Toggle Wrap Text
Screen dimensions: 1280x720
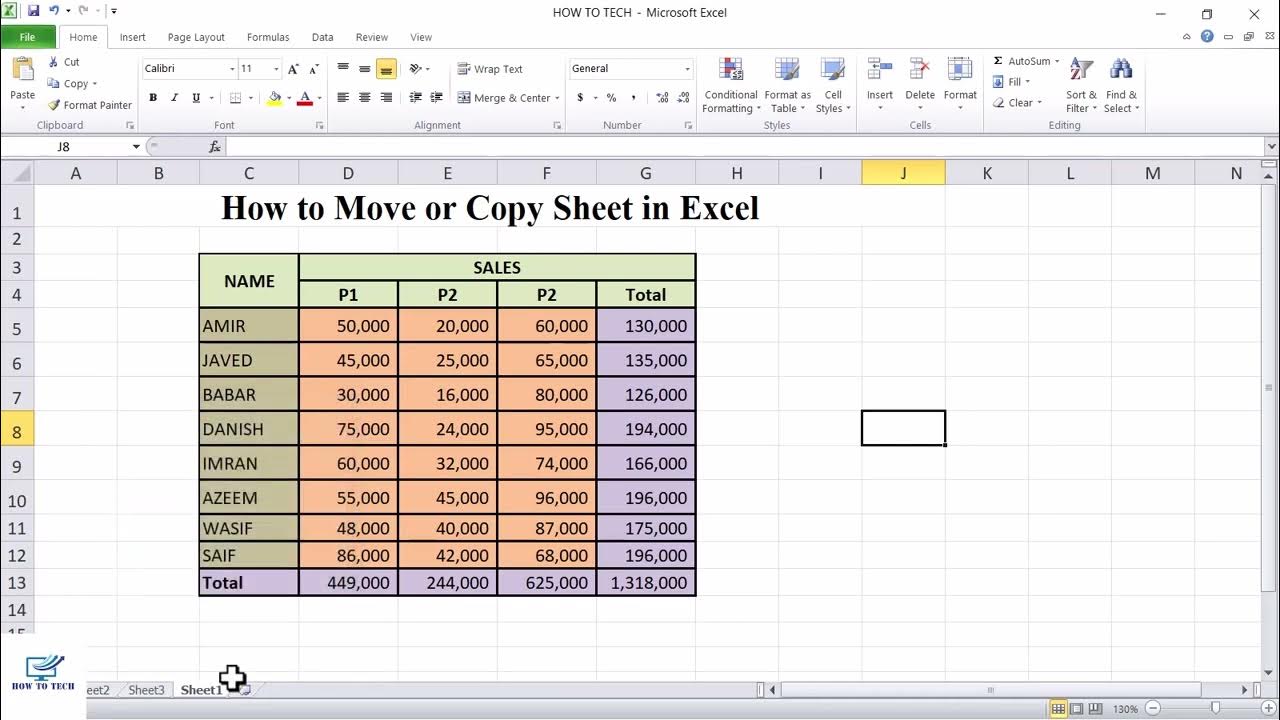(x=490, y=69)
